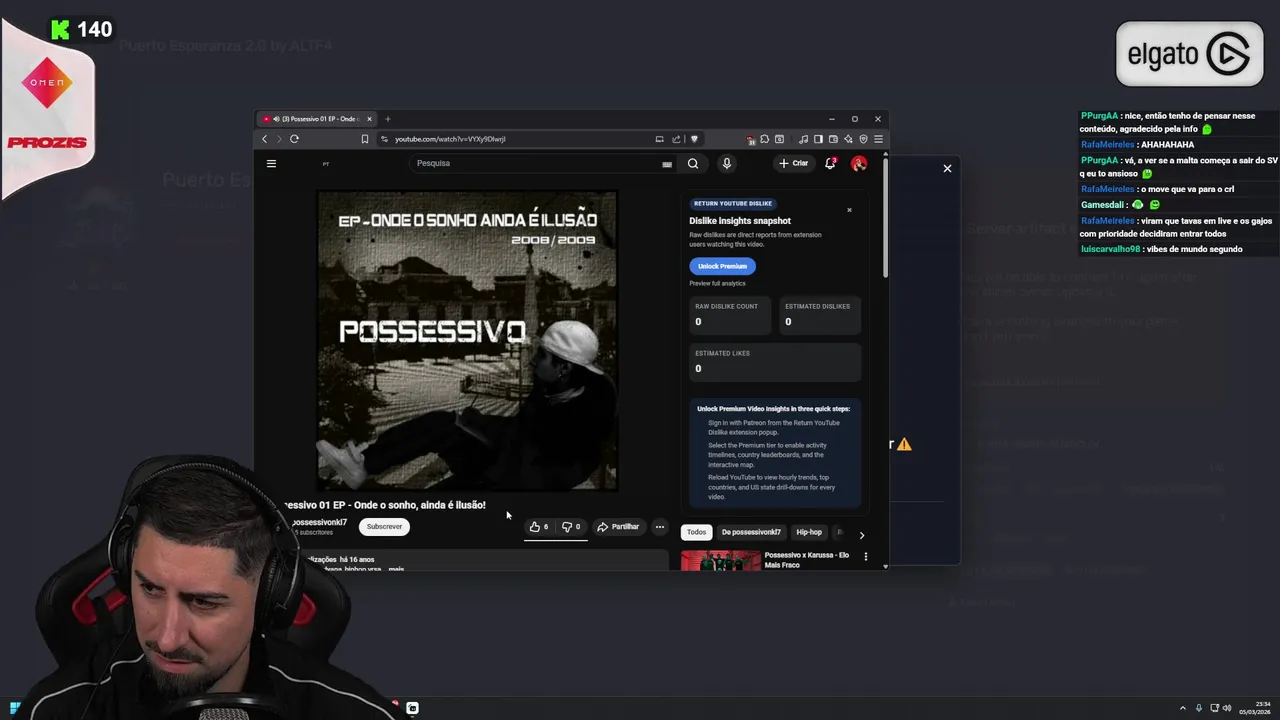Click the Subscrever subscribe button
The height and width of the screenshot is (720, 1280).
(x=384, y=526)
